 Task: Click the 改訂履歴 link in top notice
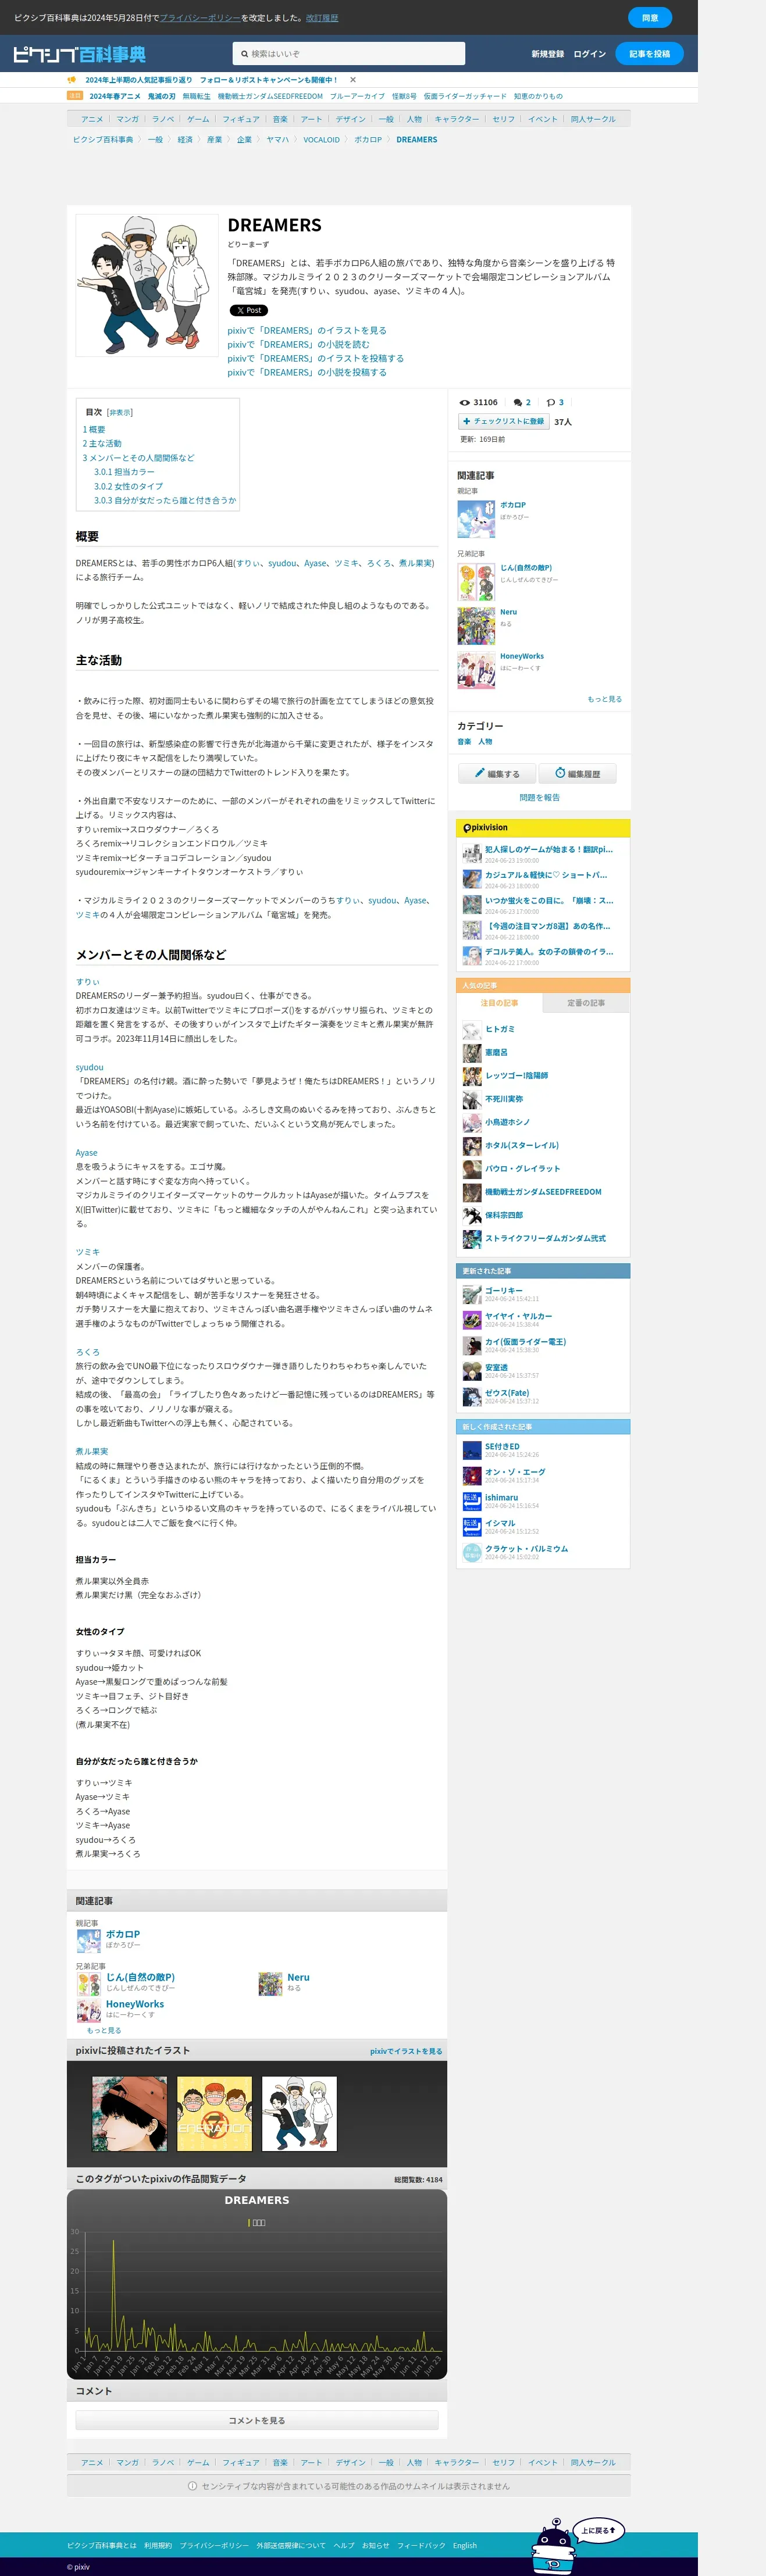coord(322,18)
